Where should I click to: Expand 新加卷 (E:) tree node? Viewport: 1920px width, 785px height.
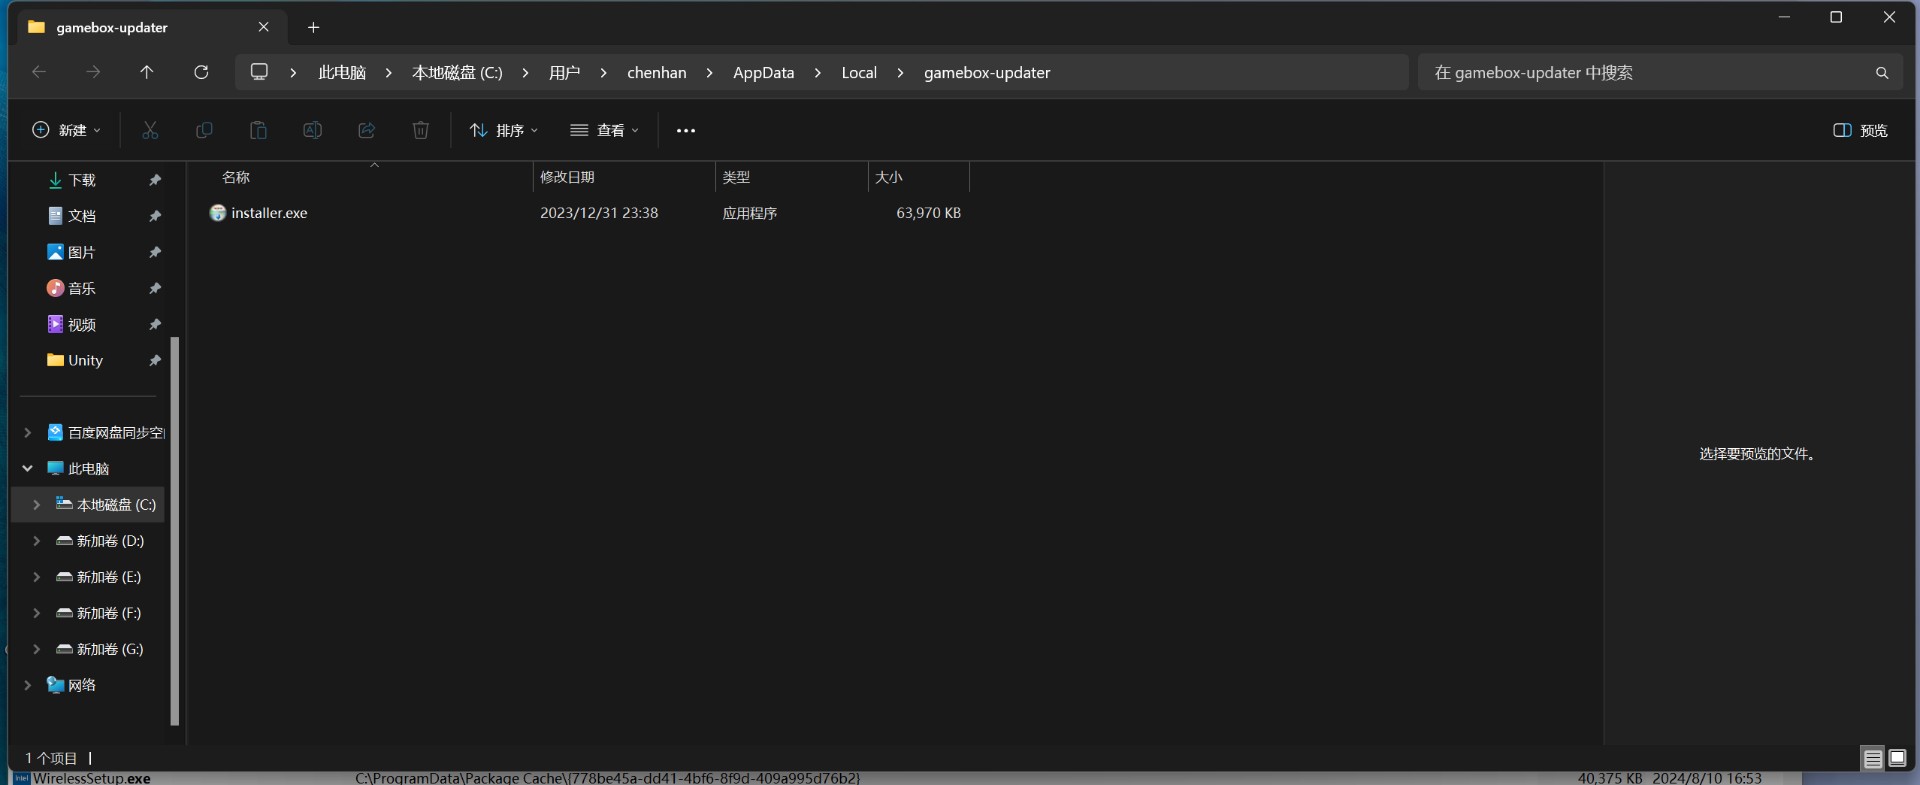[37, 576]
